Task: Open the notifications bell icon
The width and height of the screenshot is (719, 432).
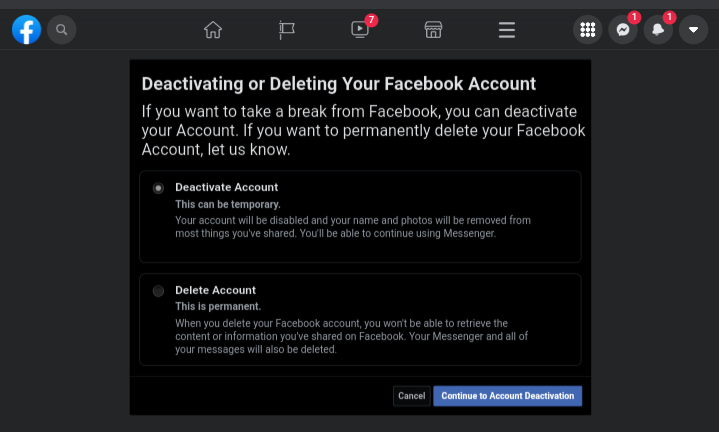Action: click(x=658, y=30)
